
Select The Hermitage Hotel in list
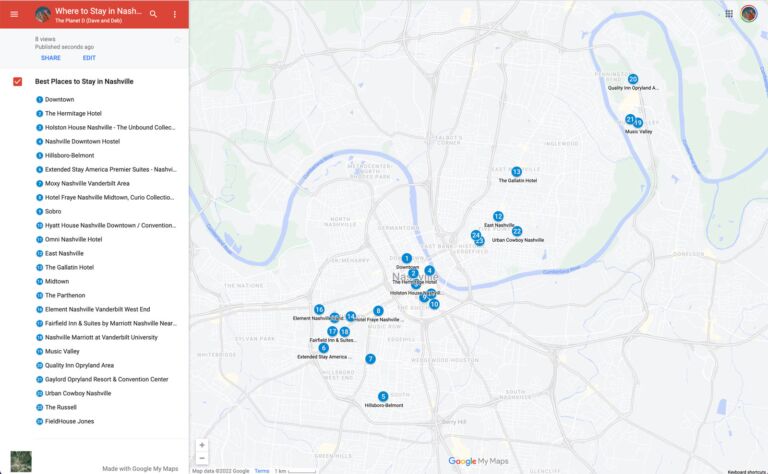73,114
